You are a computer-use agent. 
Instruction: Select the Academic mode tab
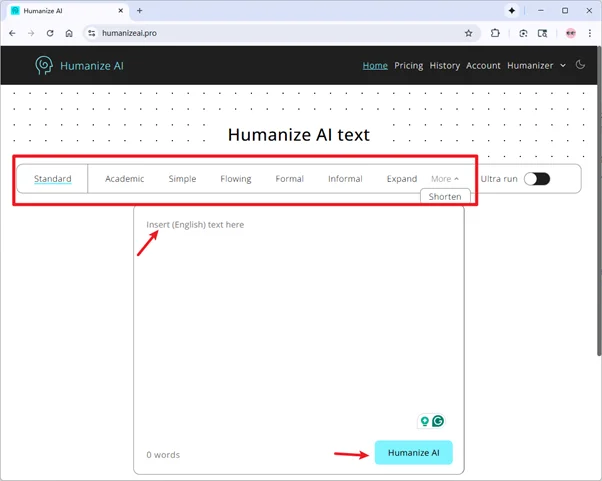point(125,179)
